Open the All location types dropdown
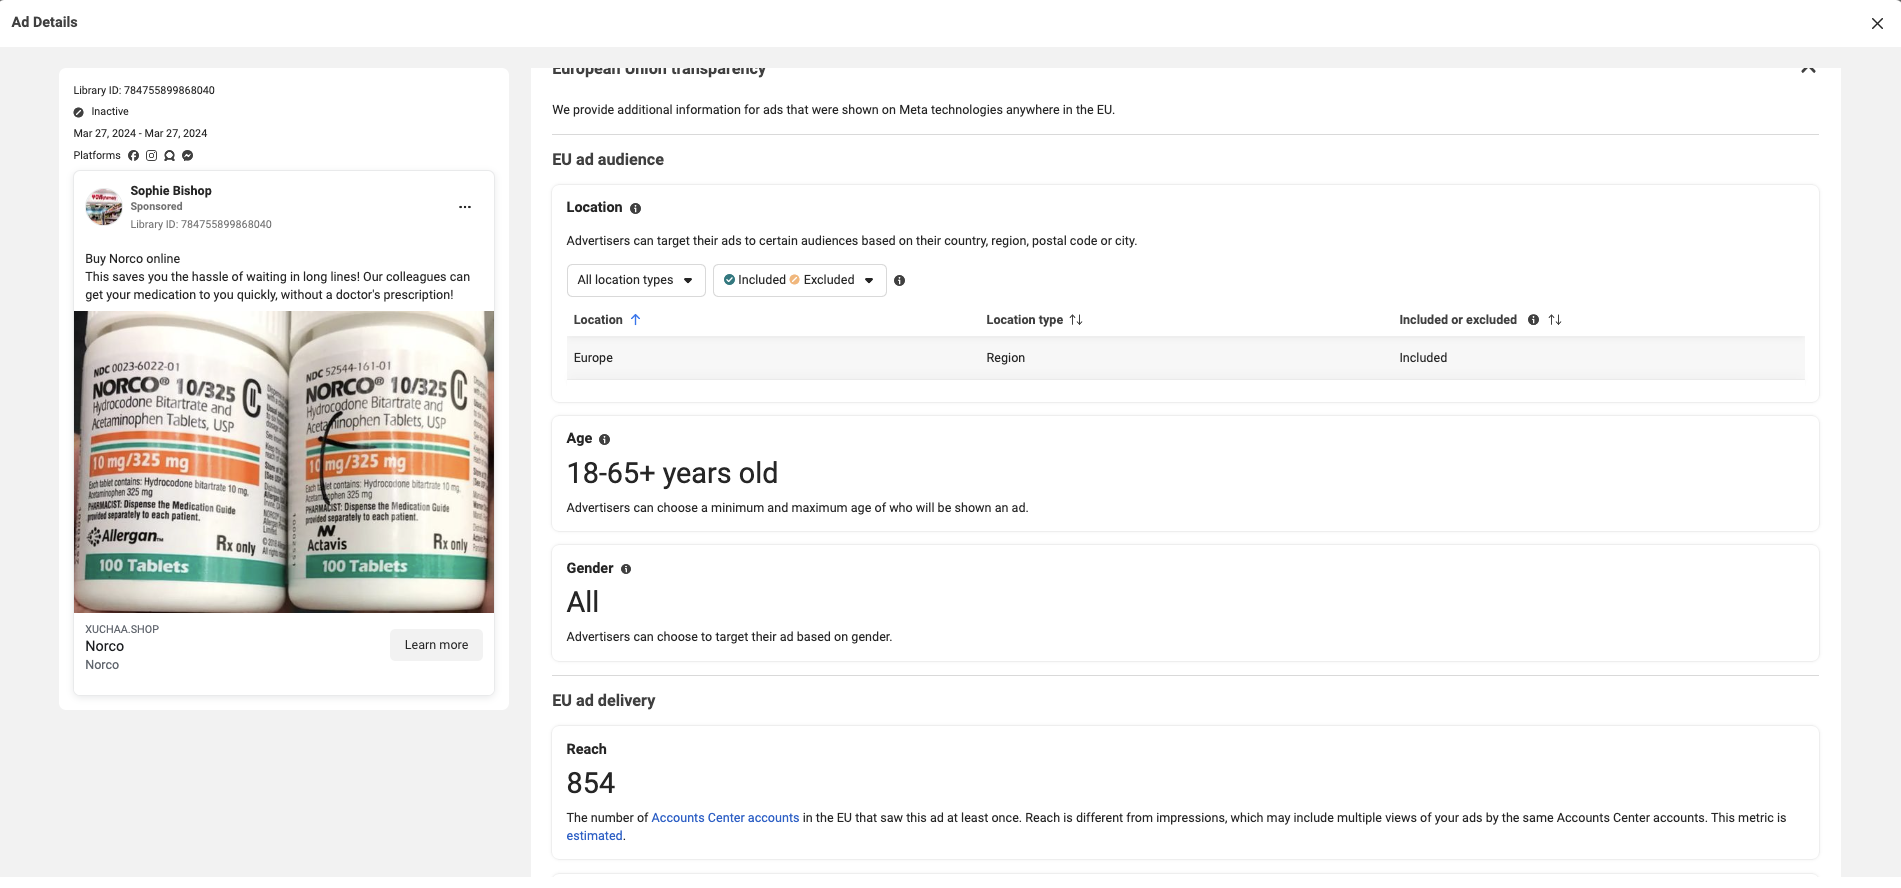 pos(635,280)
